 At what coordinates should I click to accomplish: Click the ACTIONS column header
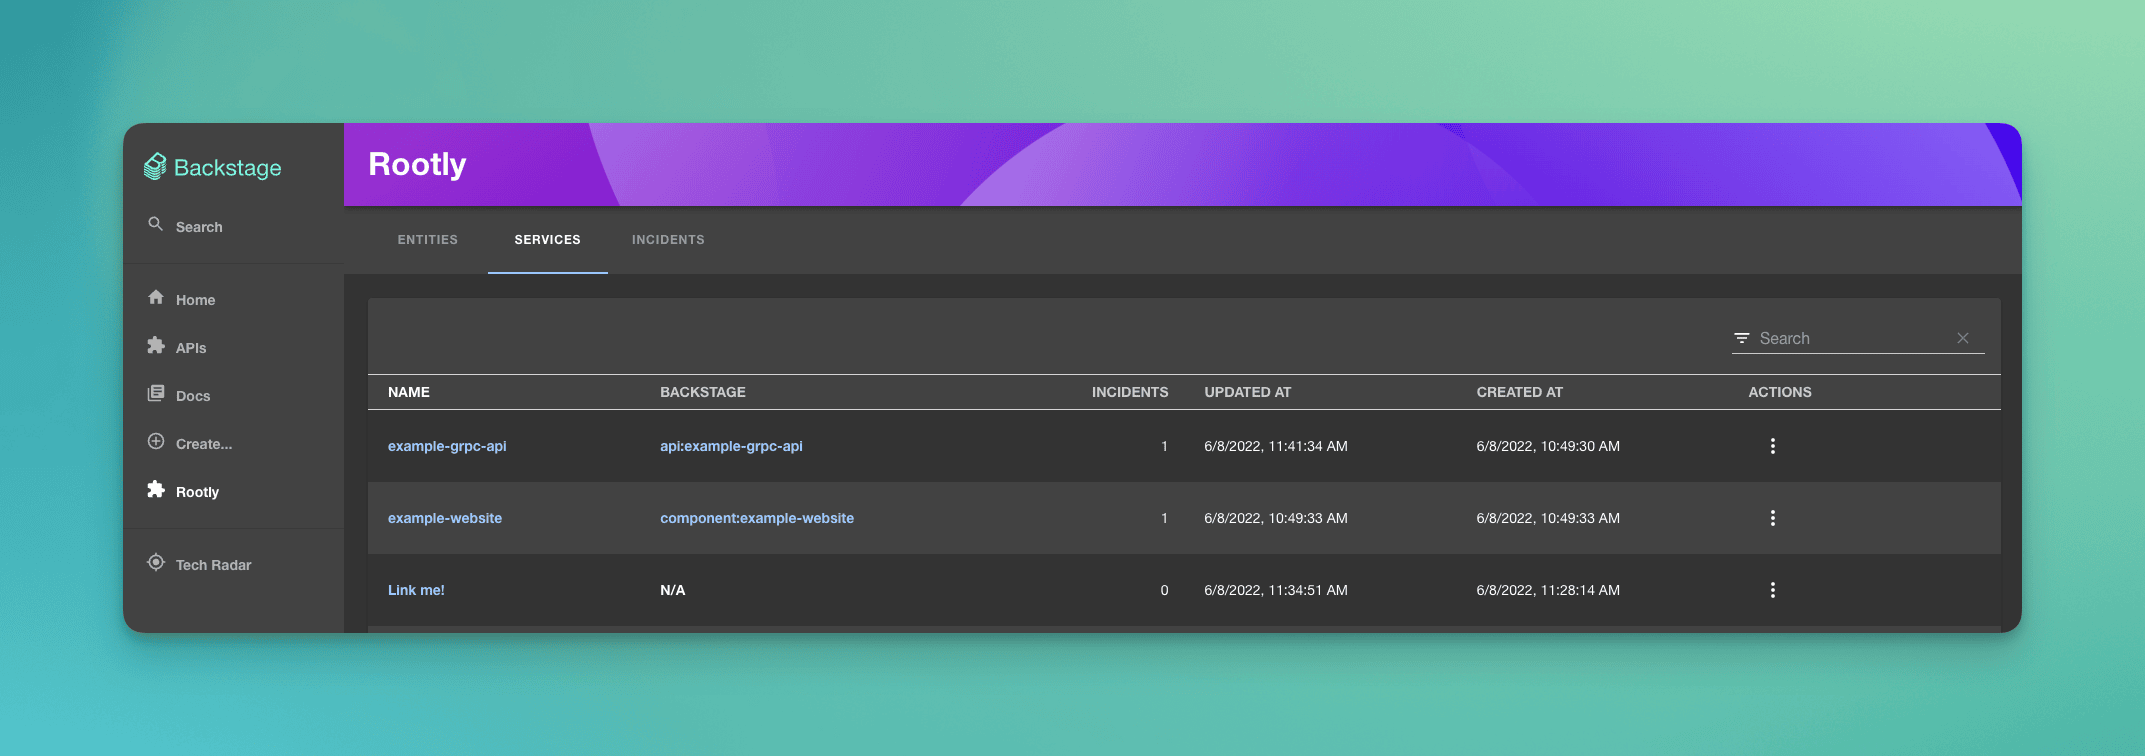(1780, 392)
